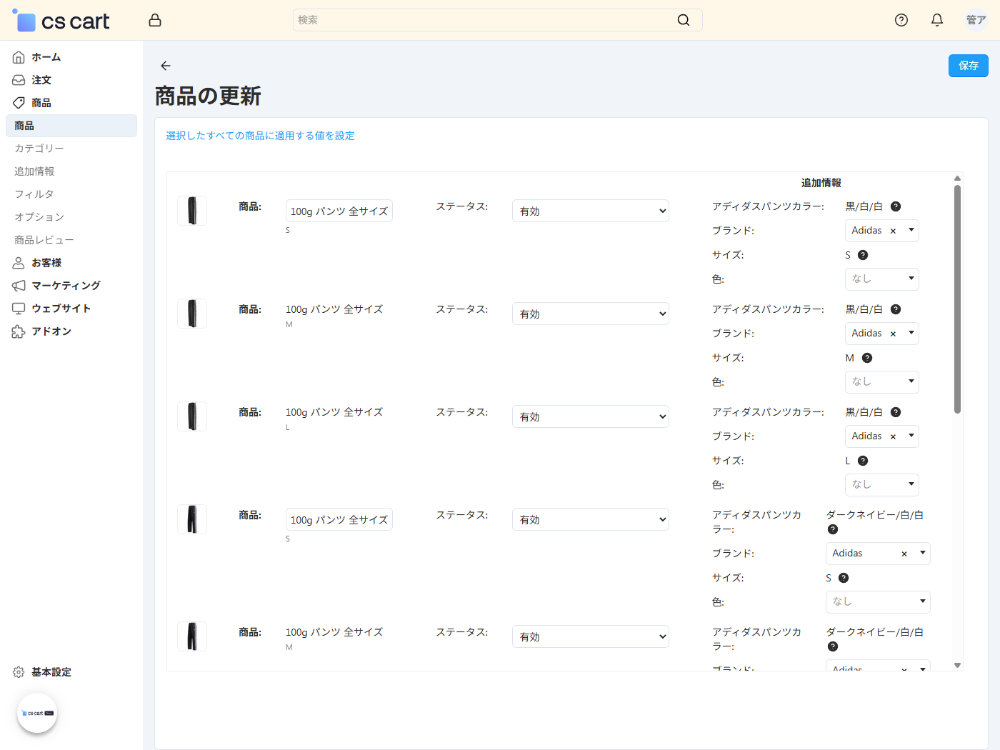The image size is (1000, 750).
Task: Open the first product's ステータス dropdown
Action: tap(590, 210)
